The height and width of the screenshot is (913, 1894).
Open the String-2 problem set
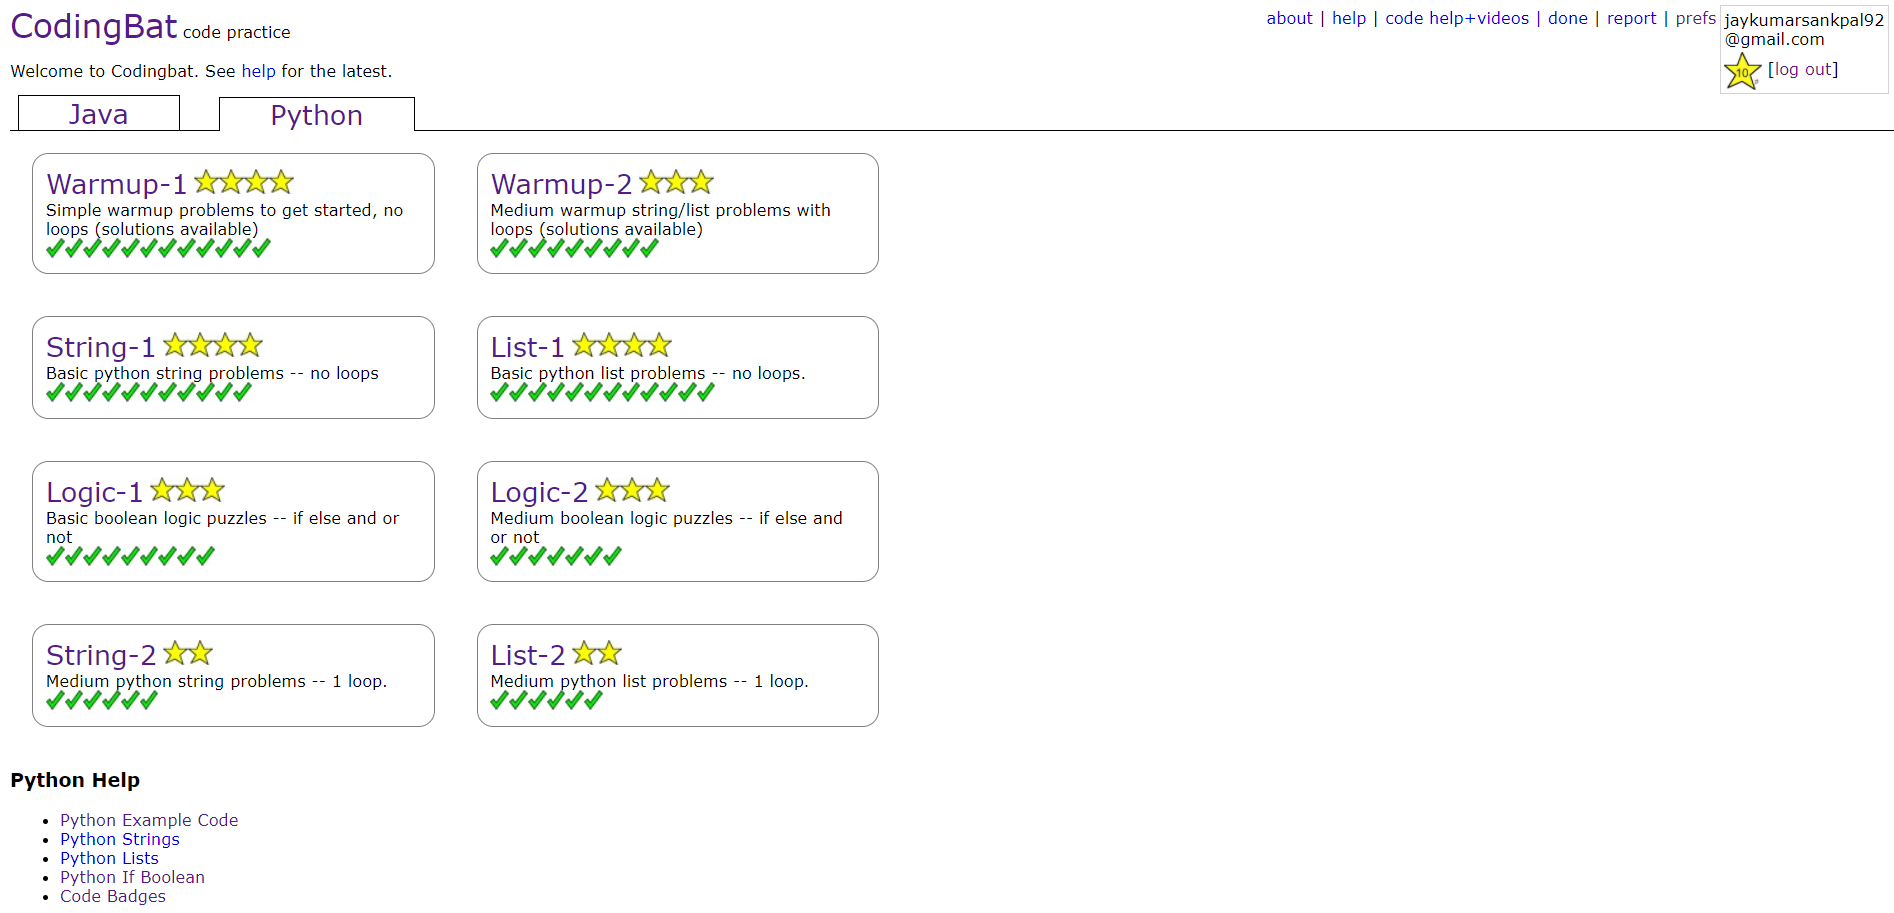point(101,655)
